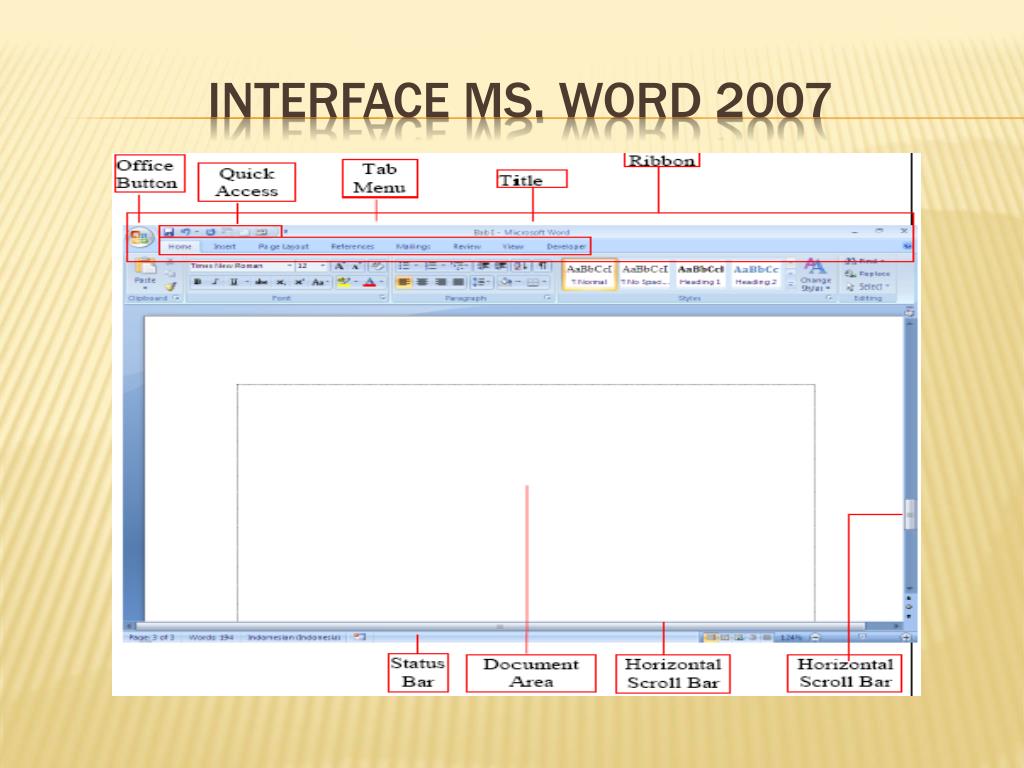Redo action in Quick Access toolbar

[210, 232]
